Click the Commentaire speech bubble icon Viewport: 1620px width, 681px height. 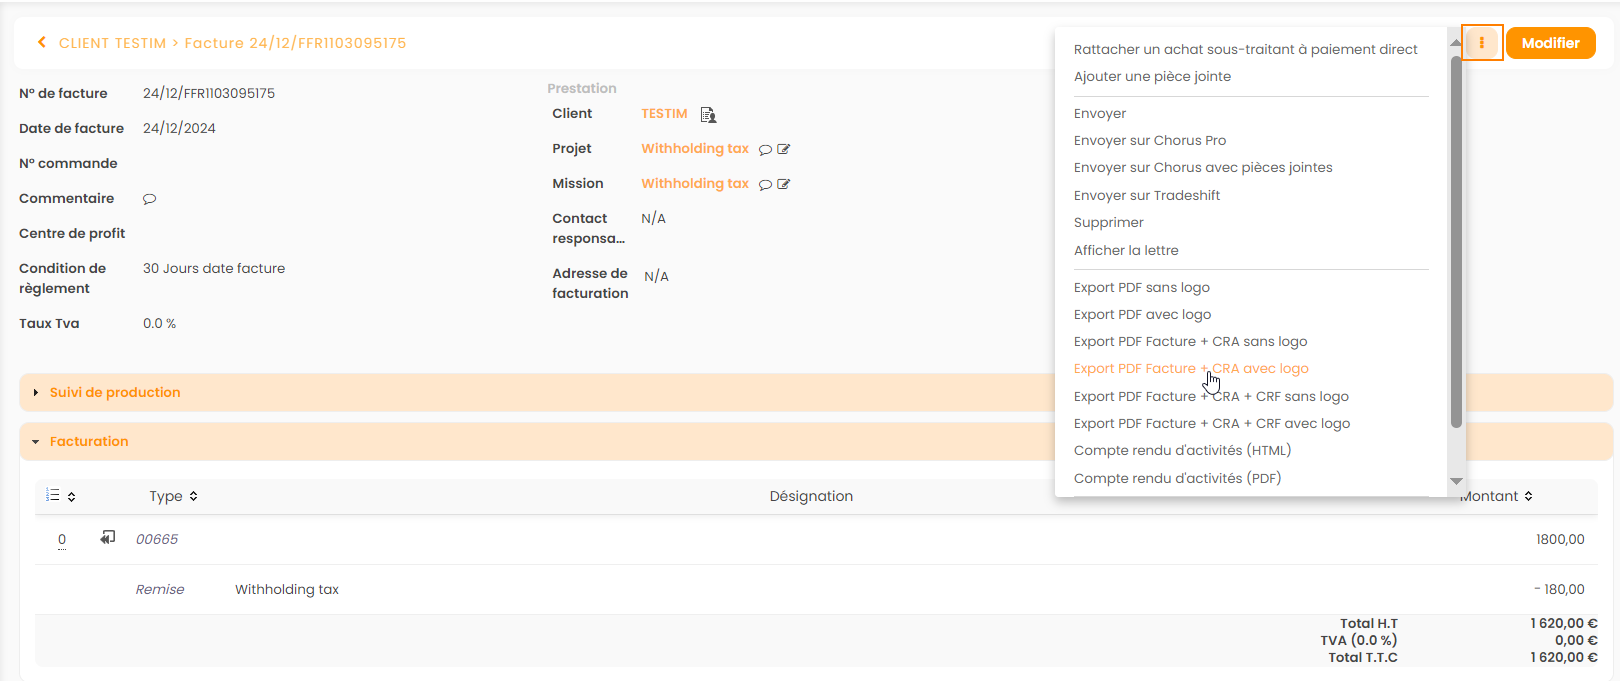(149, 199)
